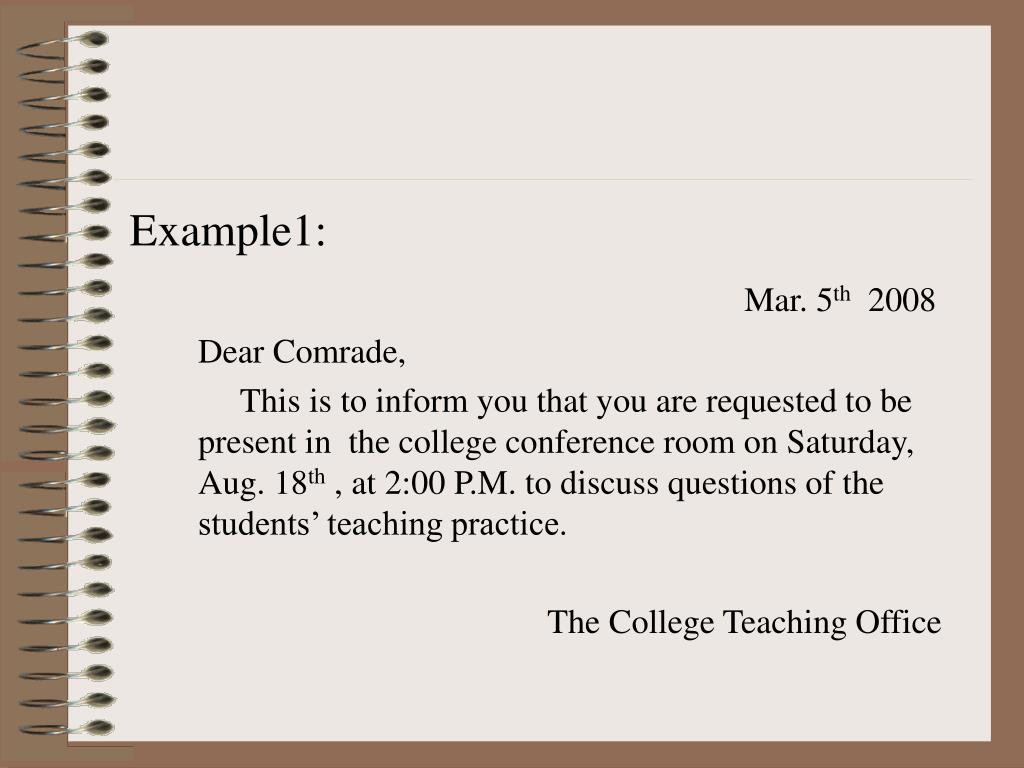Click the word 'requested' in the letter
The height and width of the screenshot is (768, 1024).
coord(771,402)
